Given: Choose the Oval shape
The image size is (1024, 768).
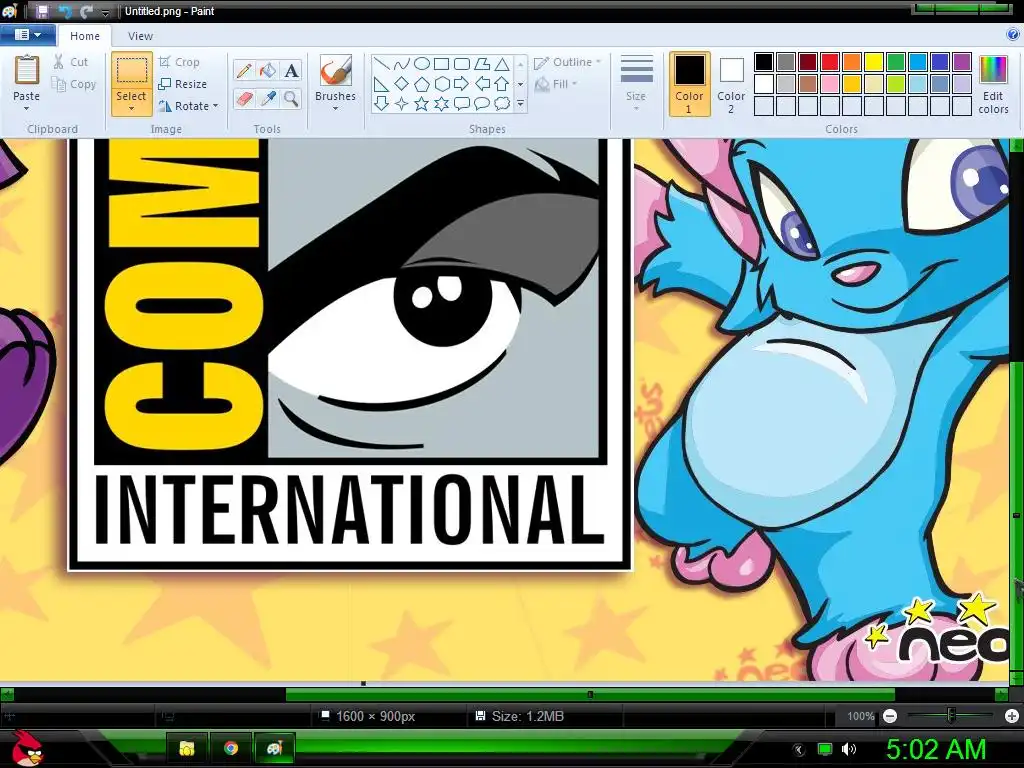Looking at the screenshot, I should click(422, 64).
